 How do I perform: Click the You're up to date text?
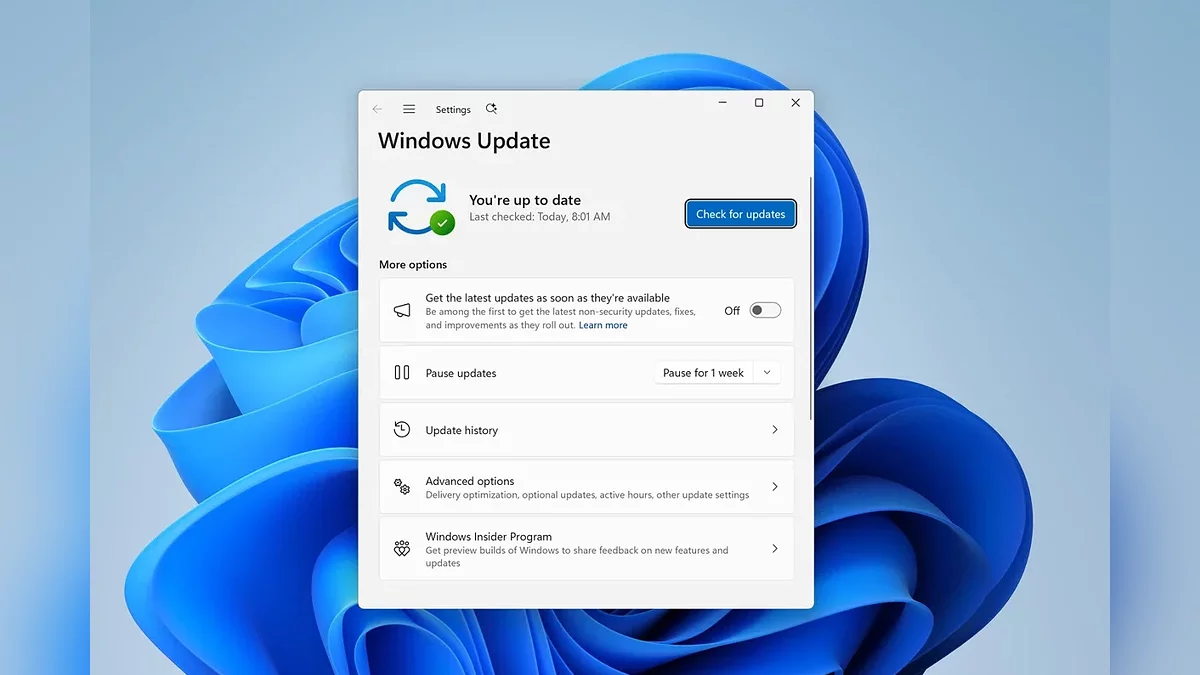[525, 200]
